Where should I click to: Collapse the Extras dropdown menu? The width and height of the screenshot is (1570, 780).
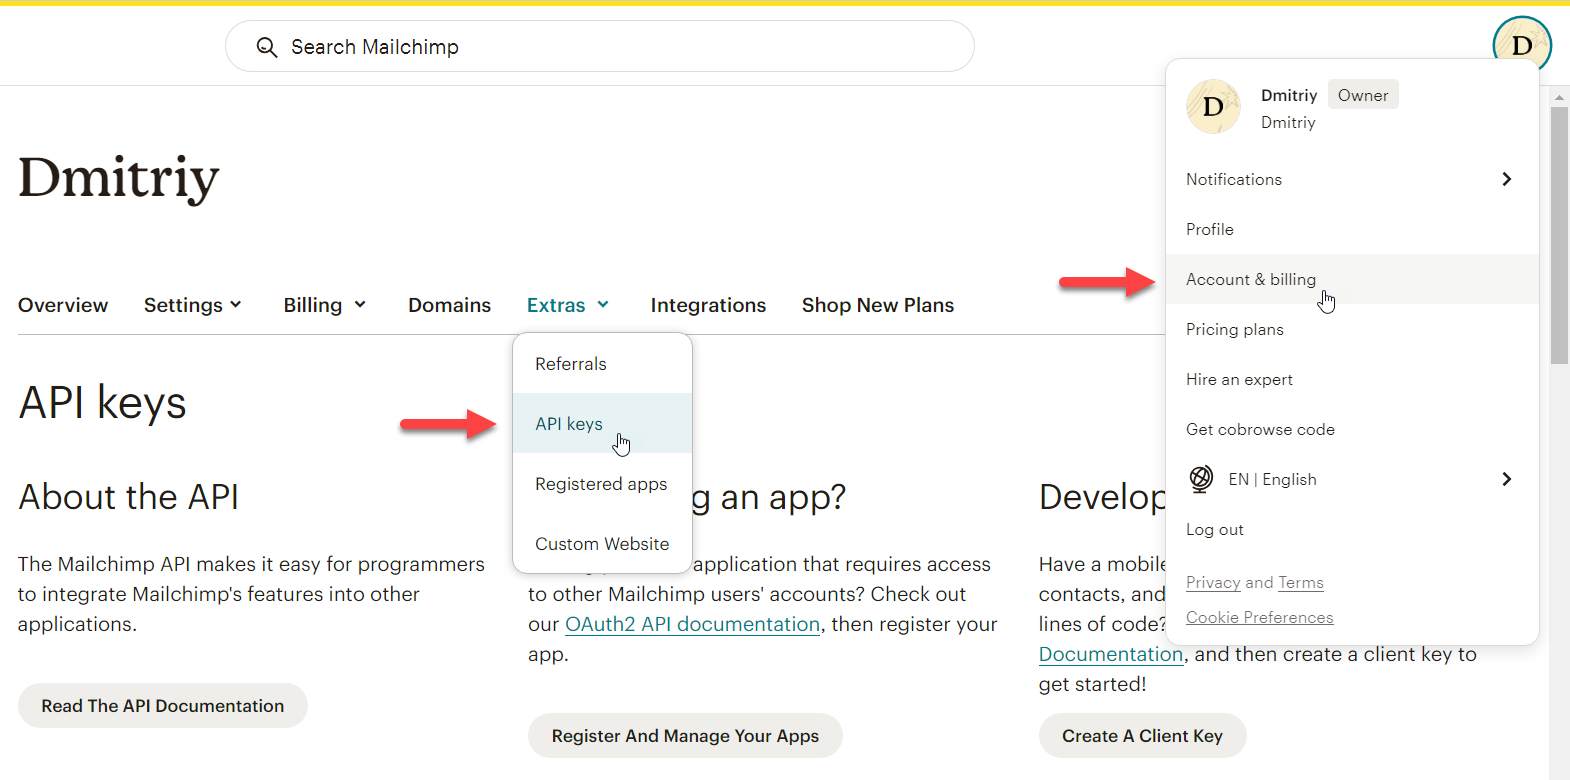568,305
